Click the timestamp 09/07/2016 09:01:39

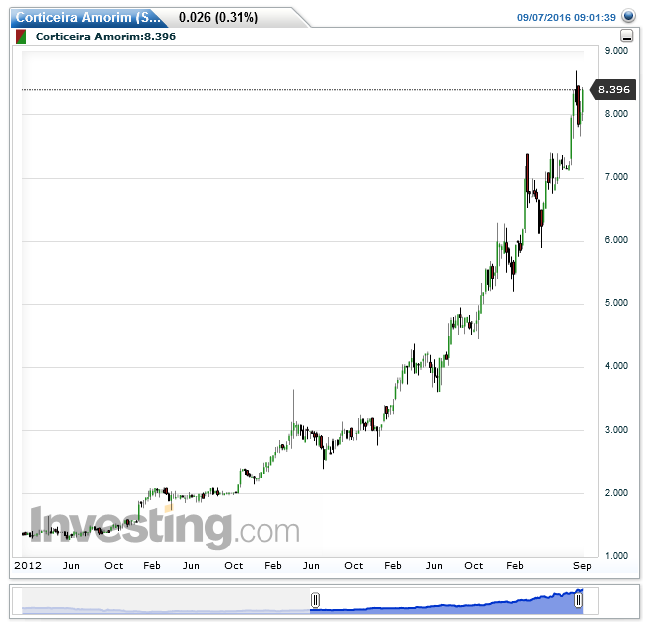pos(566,17)
